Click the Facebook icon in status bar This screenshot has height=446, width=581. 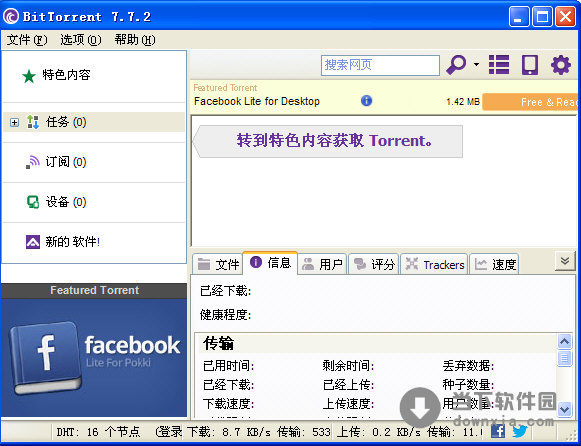[498, 431]
